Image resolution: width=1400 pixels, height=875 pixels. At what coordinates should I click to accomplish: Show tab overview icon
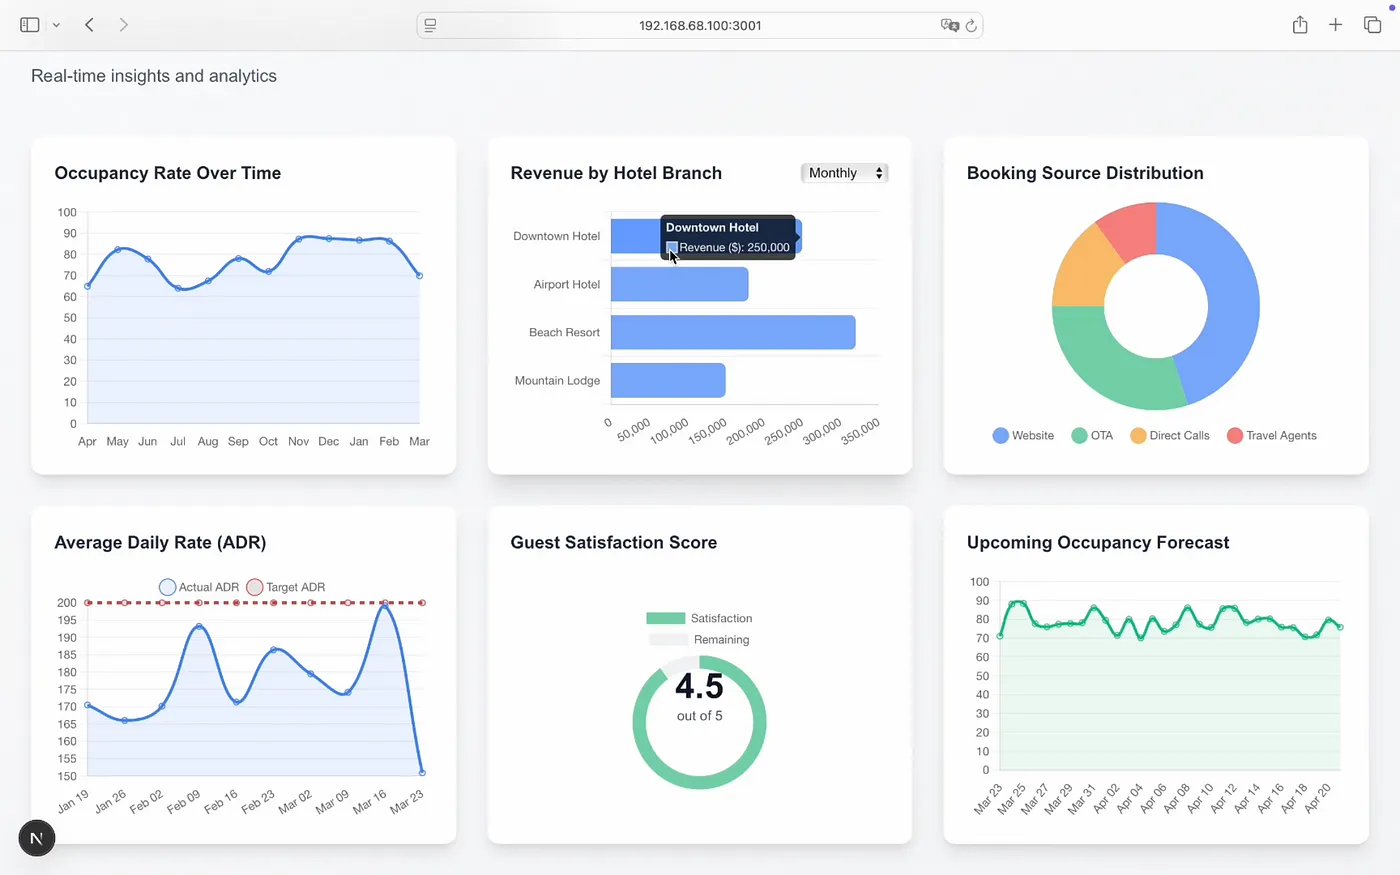[1372, 25]
